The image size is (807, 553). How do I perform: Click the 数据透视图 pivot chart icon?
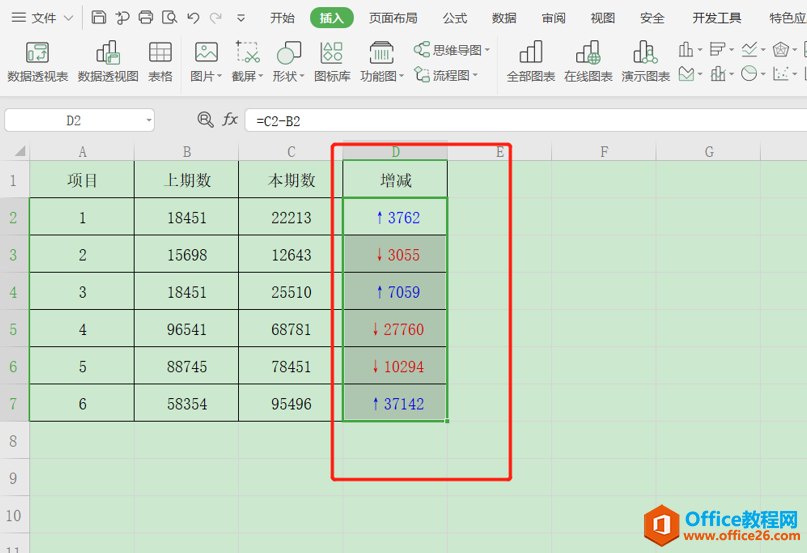coord(108,62)
